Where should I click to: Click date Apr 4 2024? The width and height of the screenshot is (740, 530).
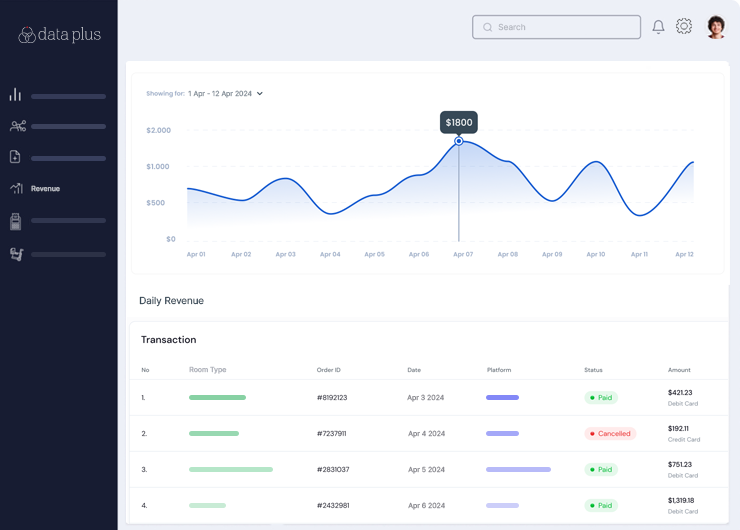coord(427,434)
